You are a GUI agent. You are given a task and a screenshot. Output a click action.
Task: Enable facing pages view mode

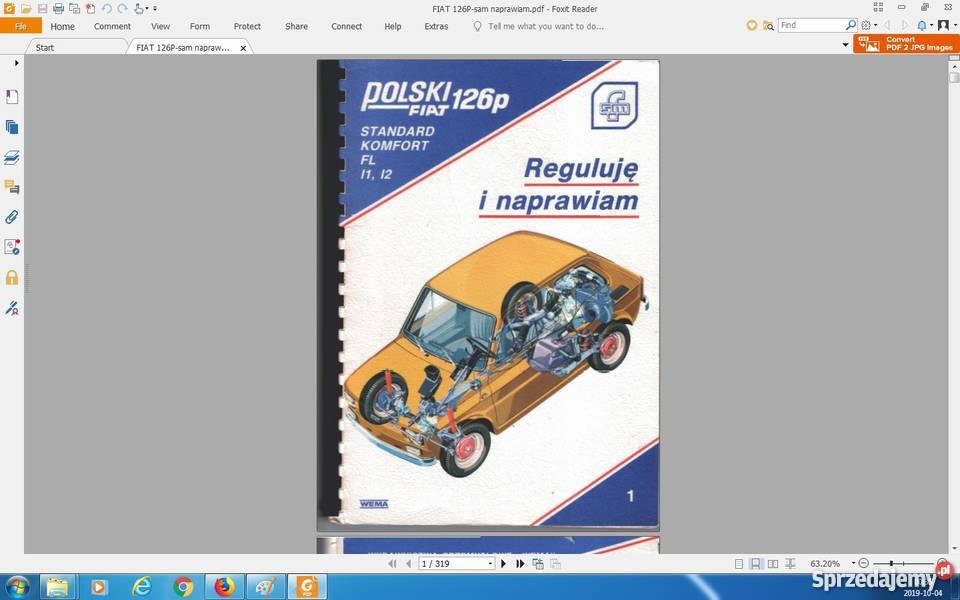[x=773, y=564]
